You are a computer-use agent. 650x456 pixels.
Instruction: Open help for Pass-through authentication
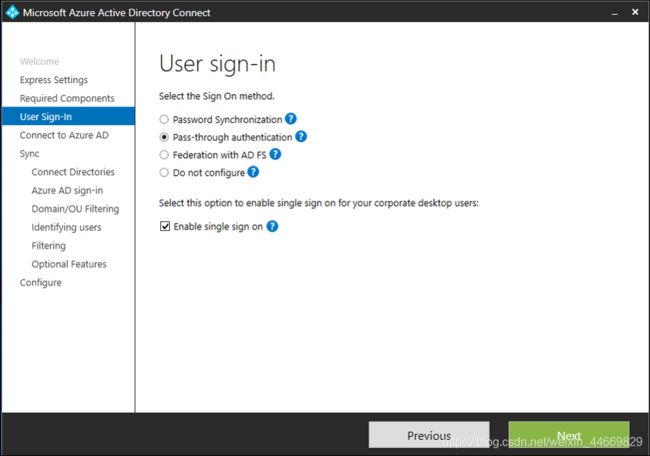pyautogui.click(x=301, y=136)
